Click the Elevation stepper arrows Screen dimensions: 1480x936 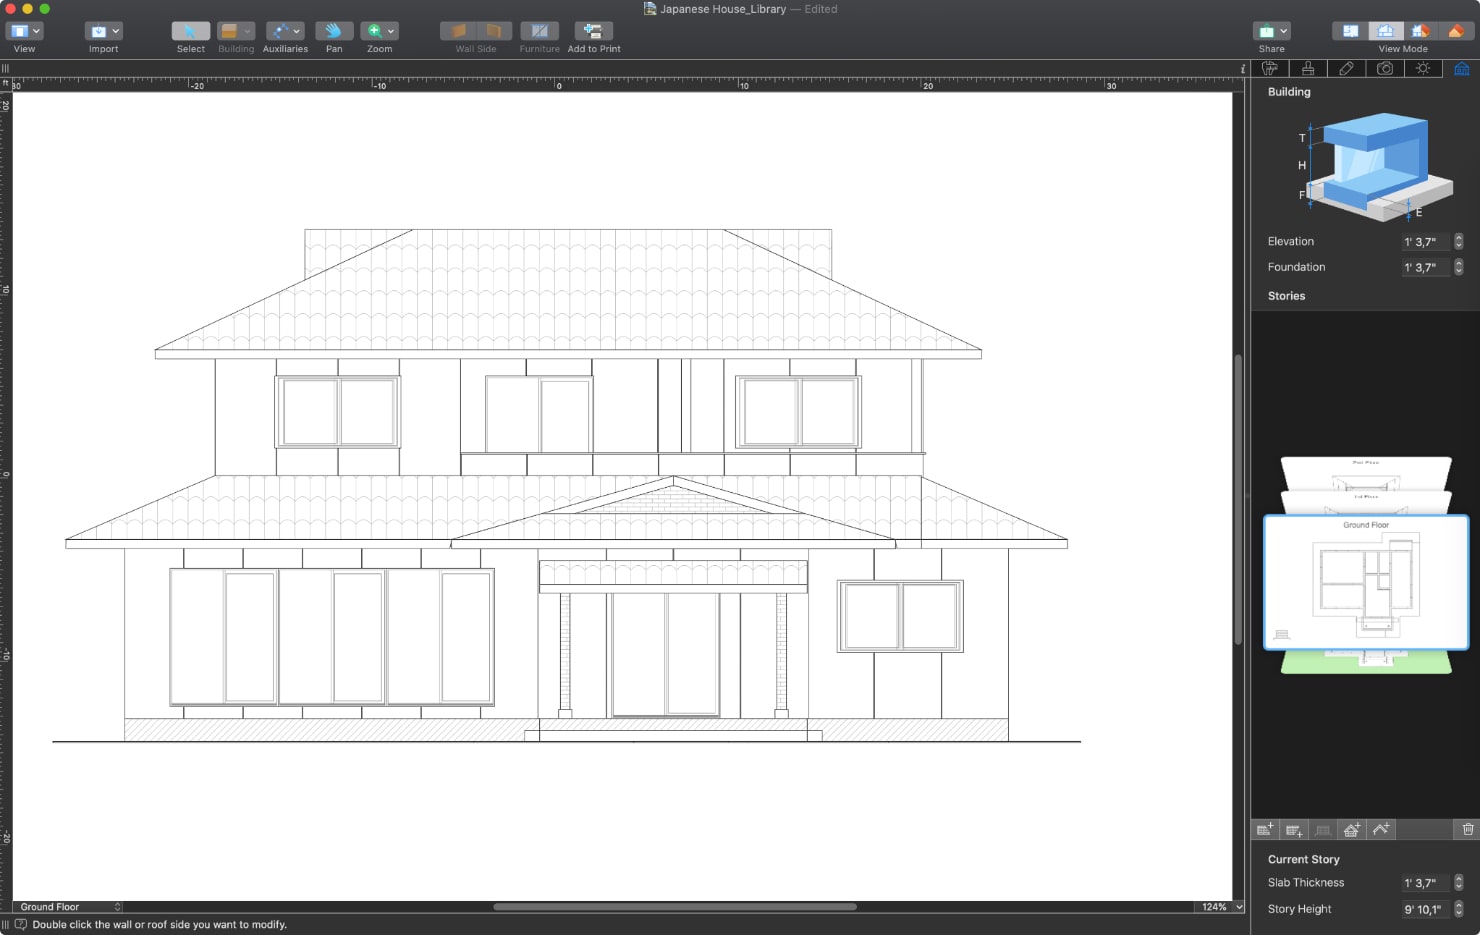1459,242
